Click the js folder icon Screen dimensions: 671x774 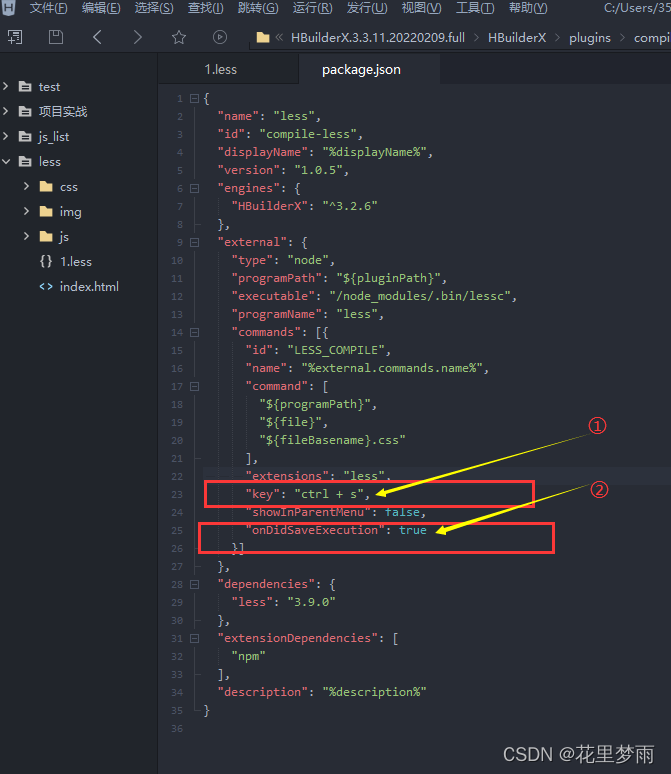point(46,237)
